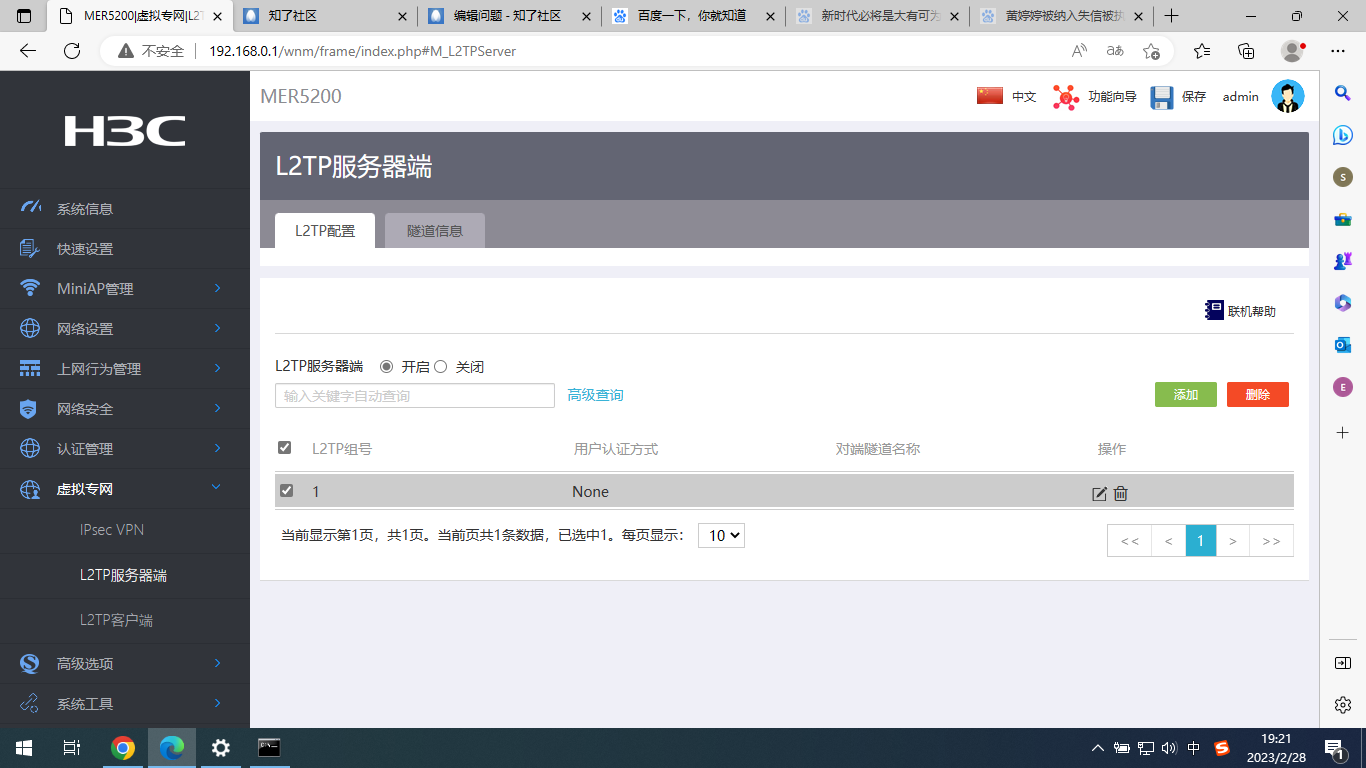1366x768 pixels.
Task: Click the Quick Setup sidebar icon
Action: (x=30, y=249)
